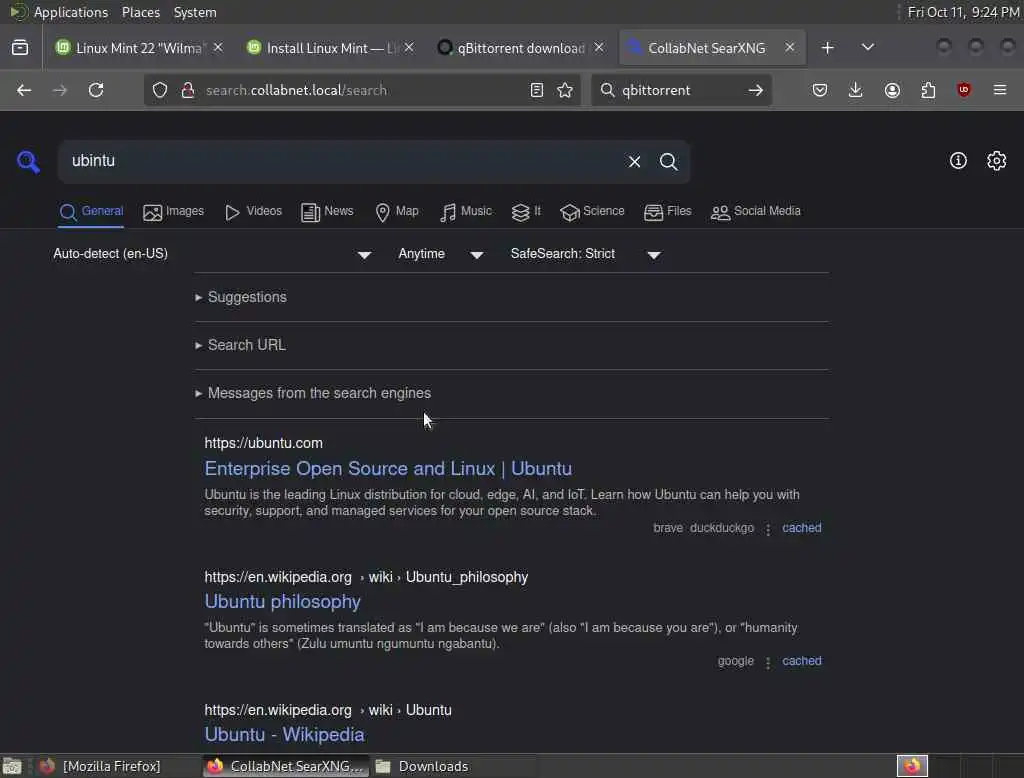1024x778 pixels.
Task: Select the Videos search category
Action: (253, 212)
